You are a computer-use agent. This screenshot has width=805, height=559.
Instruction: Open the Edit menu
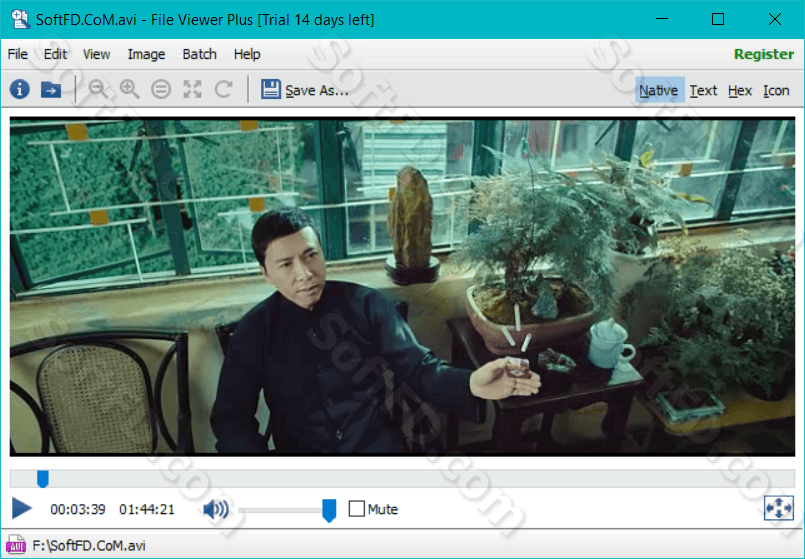click(55, 54)
